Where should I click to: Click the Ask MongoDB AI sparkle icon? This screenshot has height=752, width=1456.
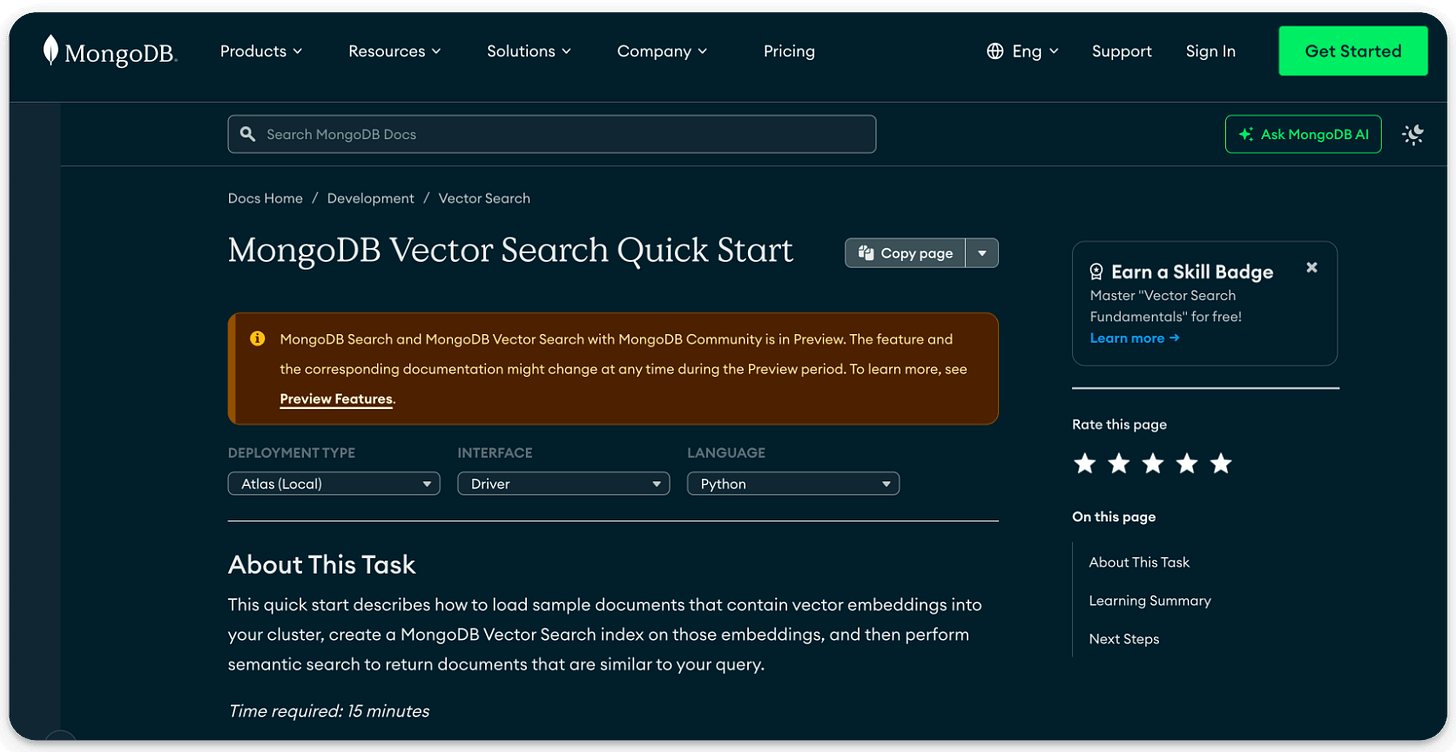pos(1246,134)
